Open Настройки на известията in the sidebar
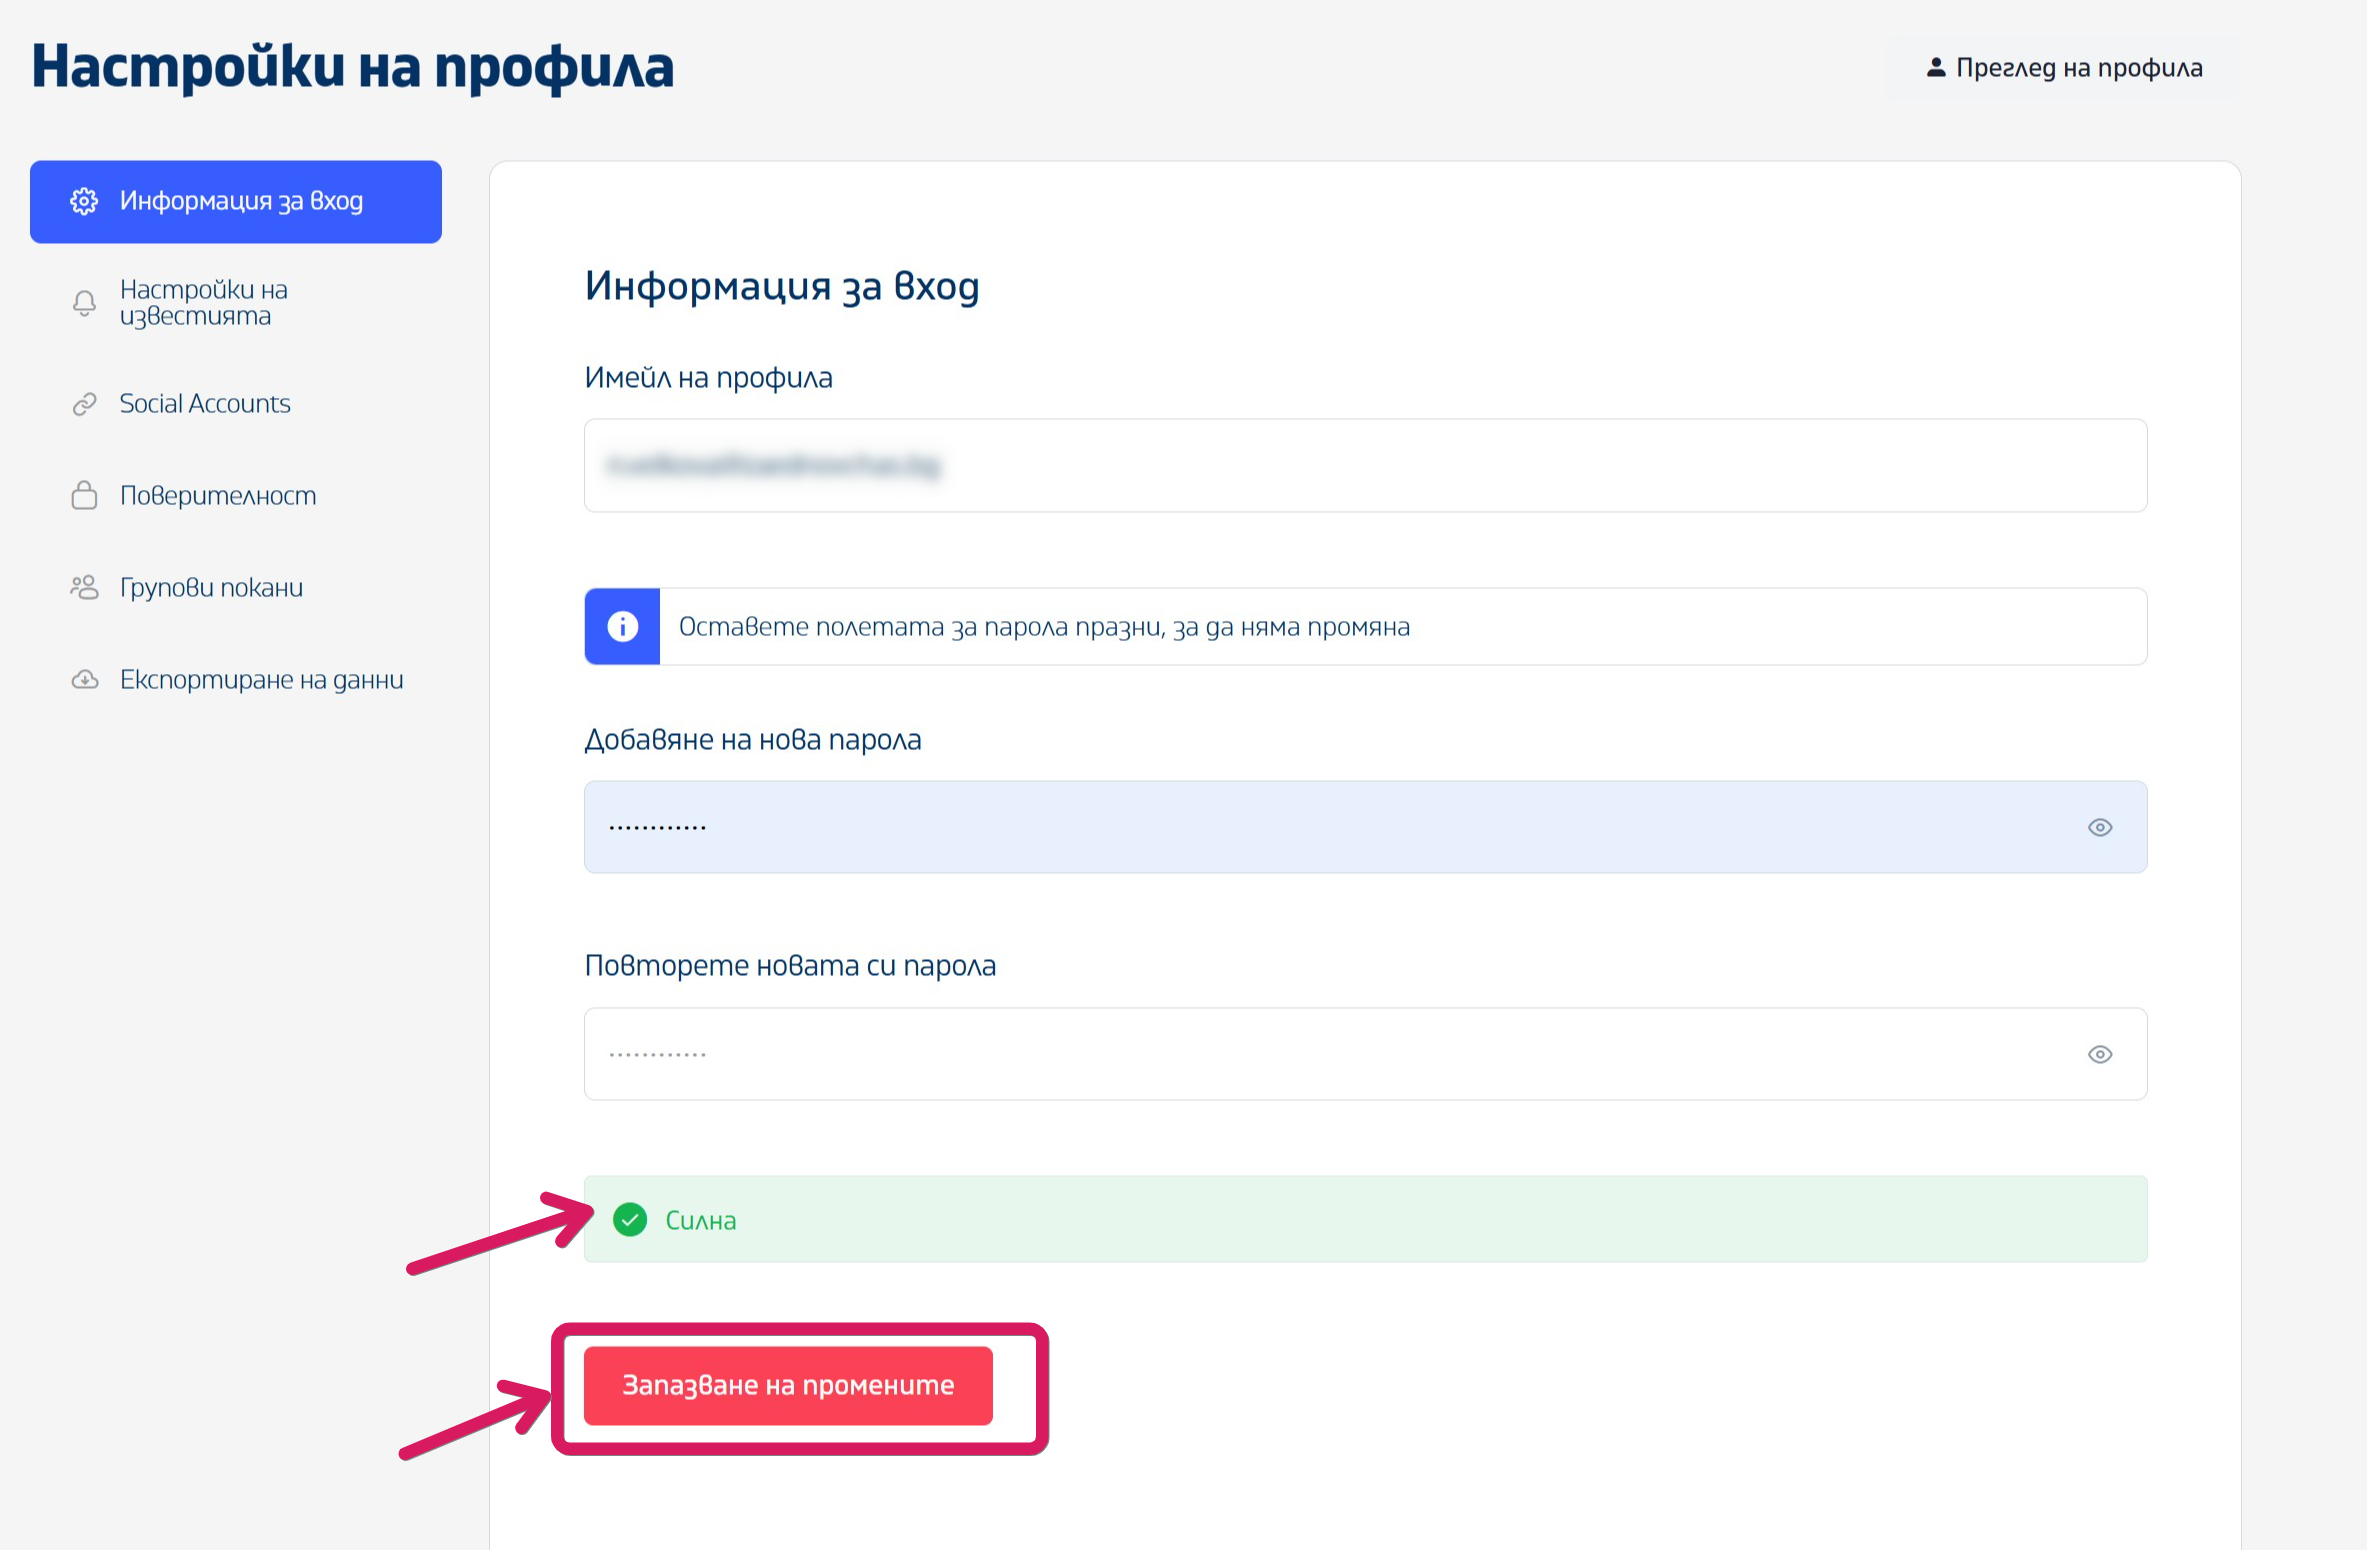The width and height of the screenshot is (2367, 1550). point(204,302)
